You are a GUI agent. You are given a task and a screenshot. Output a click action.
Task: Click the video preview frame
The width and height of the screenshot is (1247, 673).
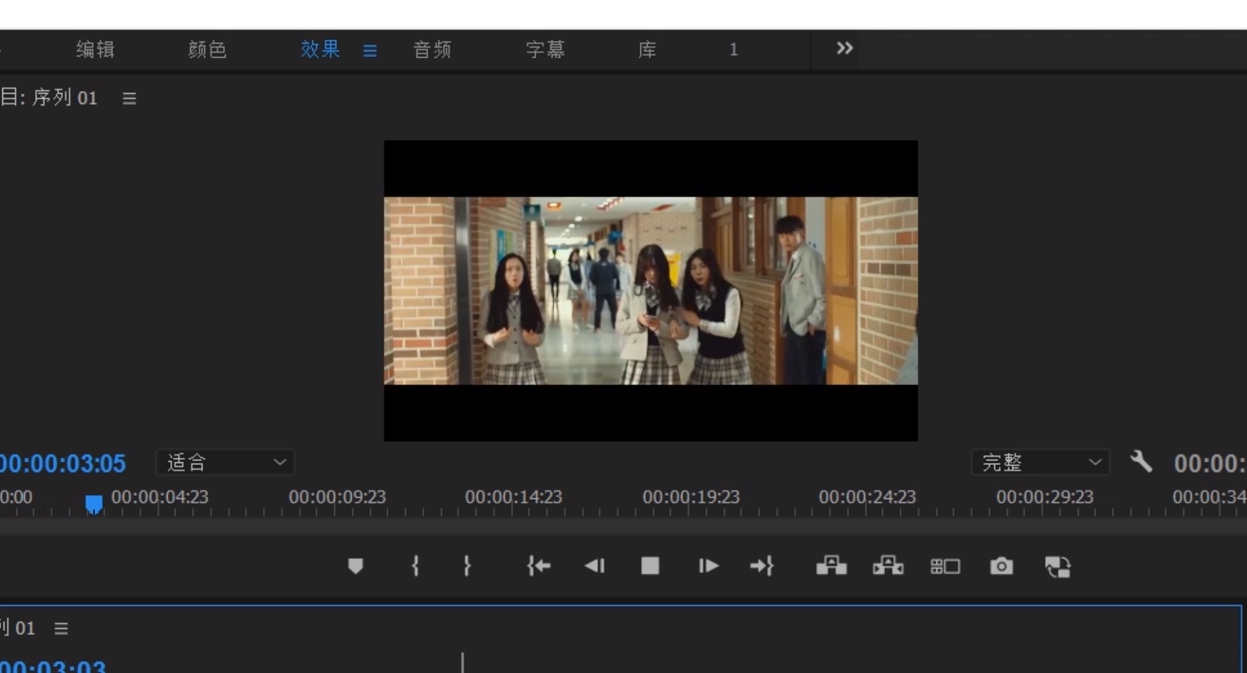(651, 290)
